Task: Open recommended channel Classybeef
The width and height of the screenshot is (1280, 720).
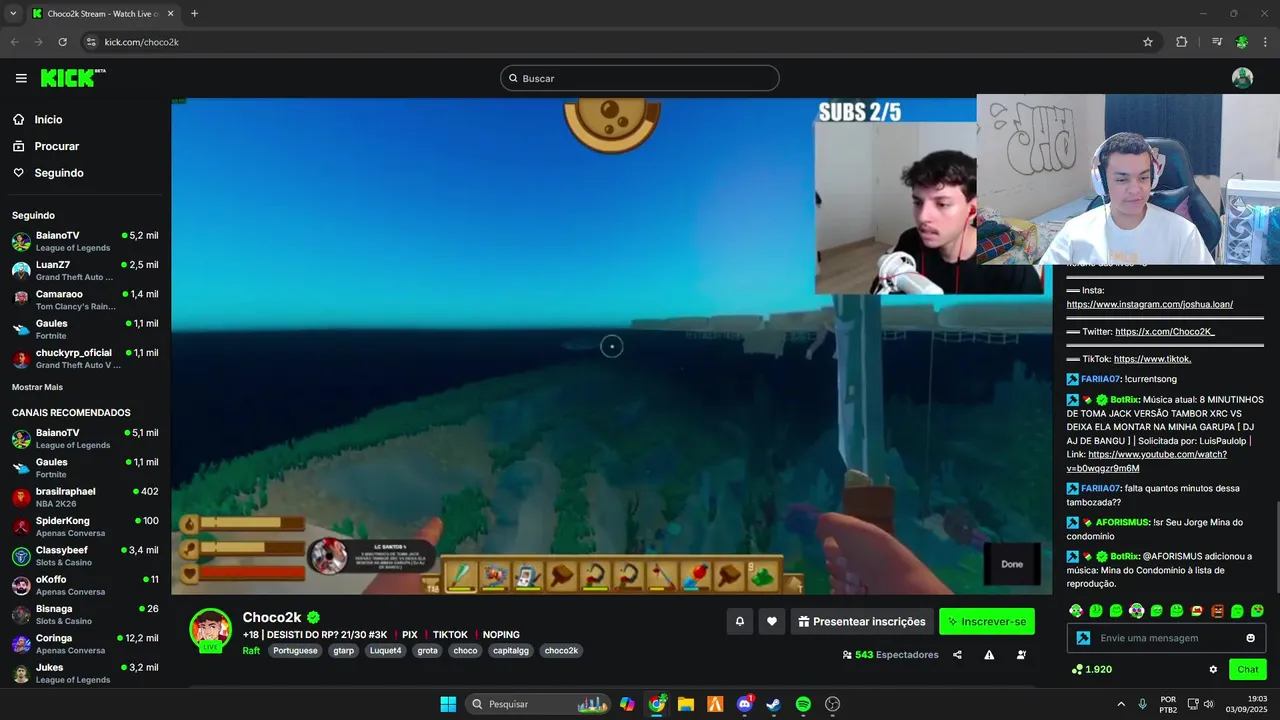Action: coord(85,556)
